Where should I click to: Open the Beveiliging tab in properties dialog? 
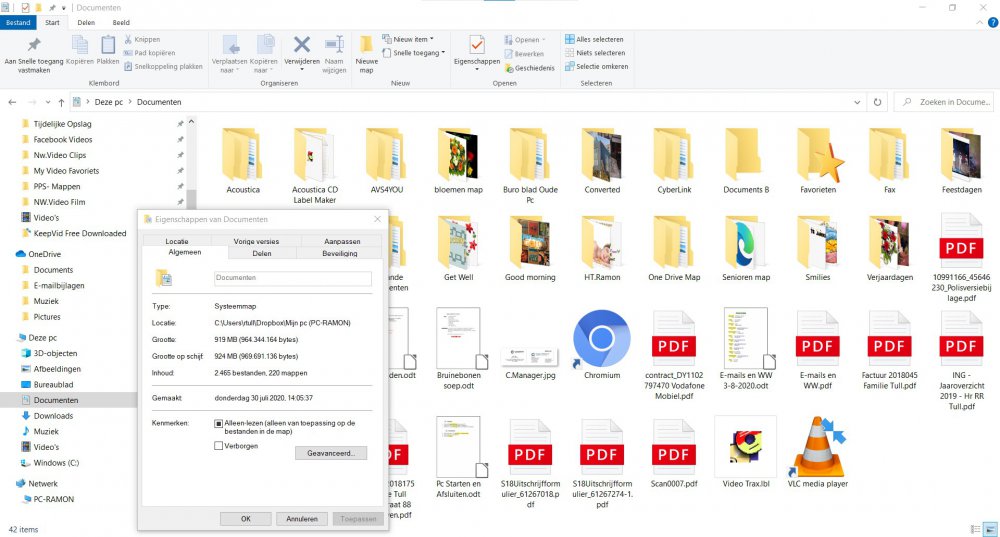coord(339,254)
